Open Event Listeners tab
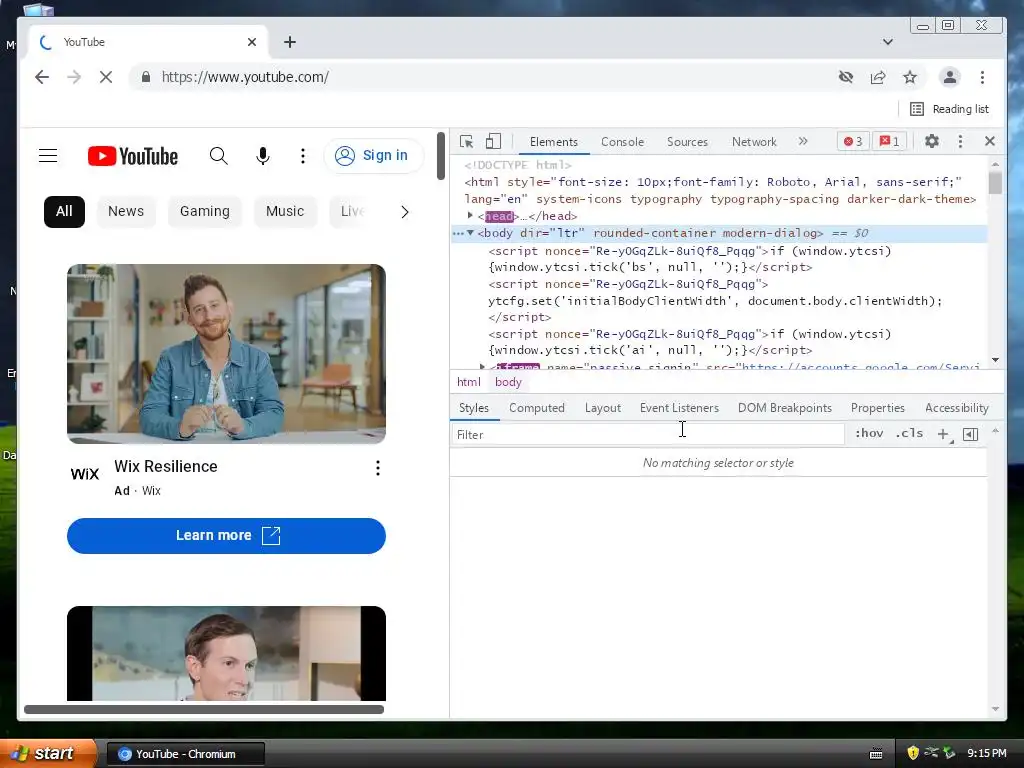Image resolution: width=1024 pixels, height=768 pixels. click(679, 408)
